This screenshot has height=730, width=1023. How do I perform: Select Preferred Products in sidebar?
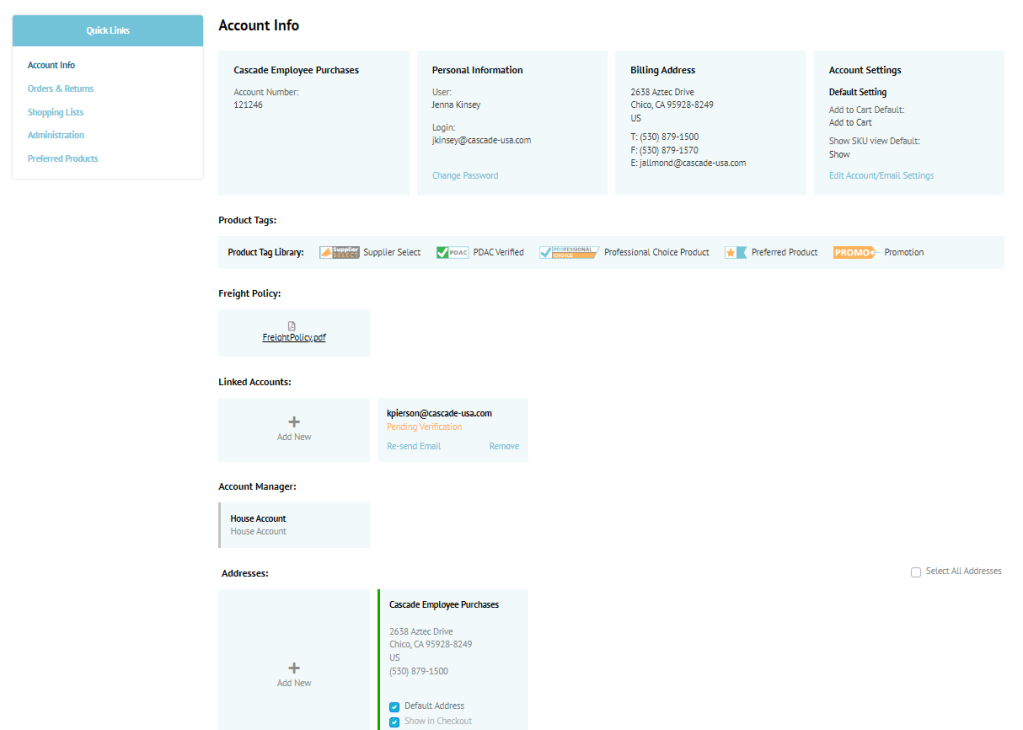tap(63, 158)
